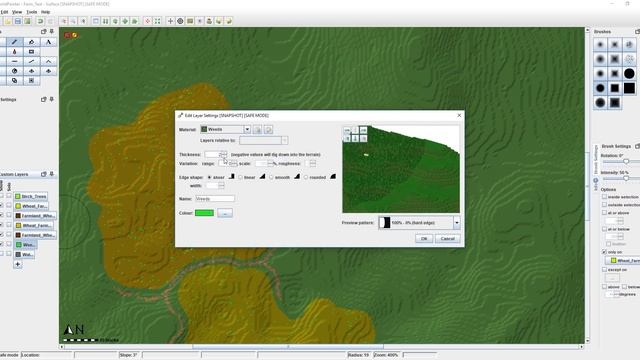Enable the except on checkbox
Image resolution: width=640 pixels, height=360 pixels.
pyautogui.click(x=604, y=269)
